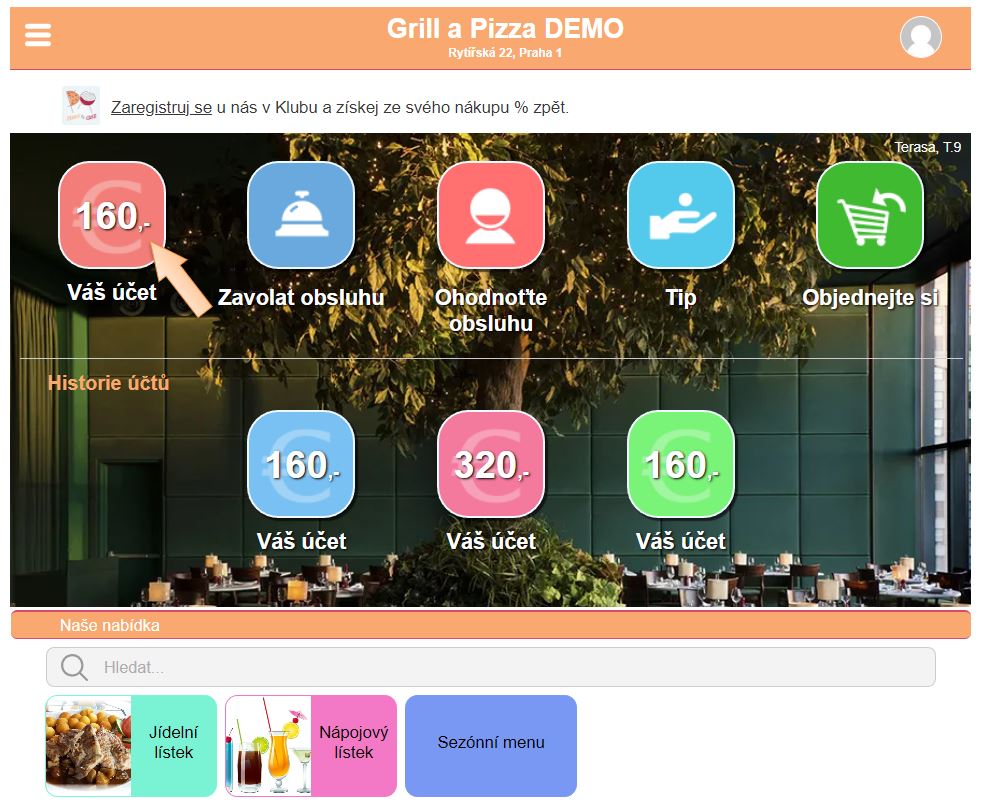Click the Zaregistruj se link
The height and width of the screenshot is (810, 984).
(x=161, y=107)
